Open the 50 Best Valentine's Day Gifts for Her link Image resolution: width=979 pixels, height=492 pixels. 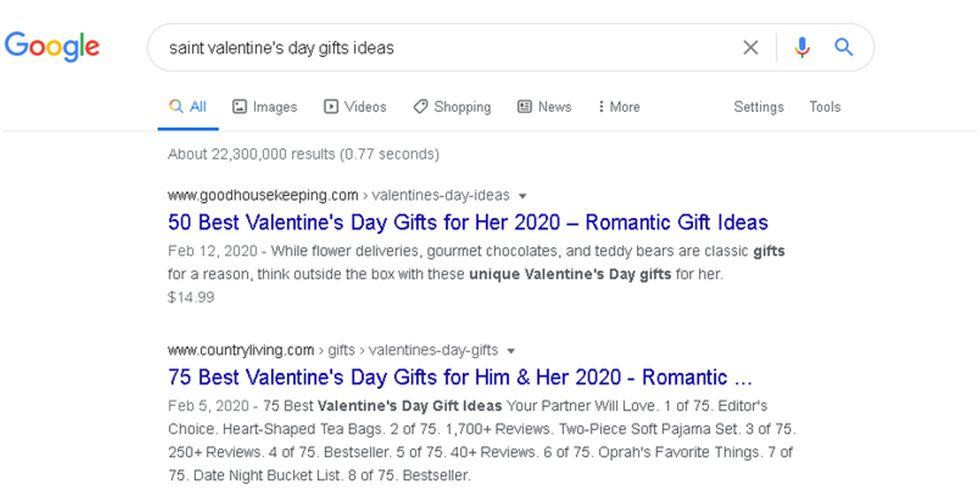point(468,222)
